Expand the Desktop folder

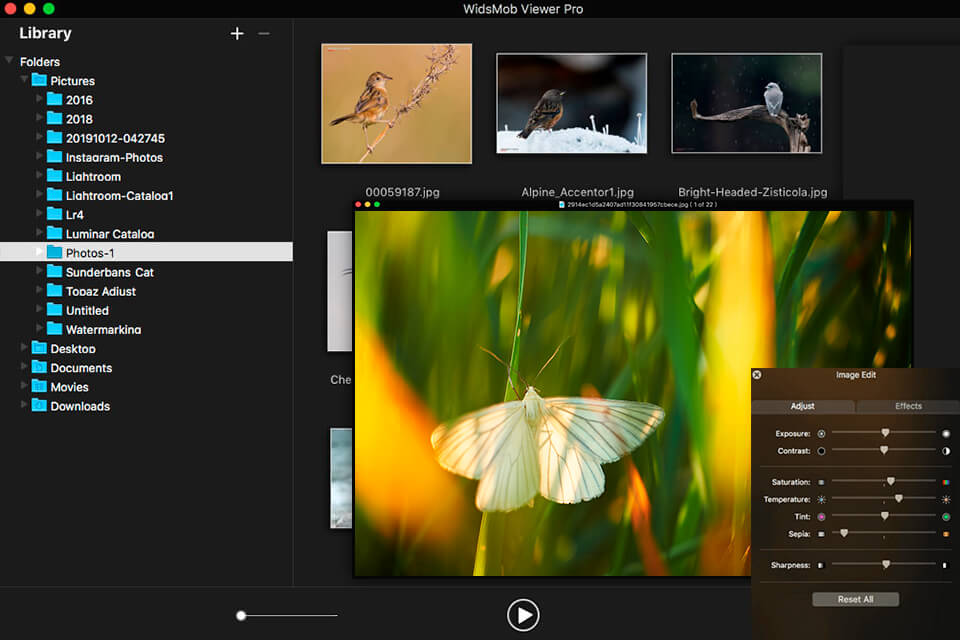coord(23,348)
